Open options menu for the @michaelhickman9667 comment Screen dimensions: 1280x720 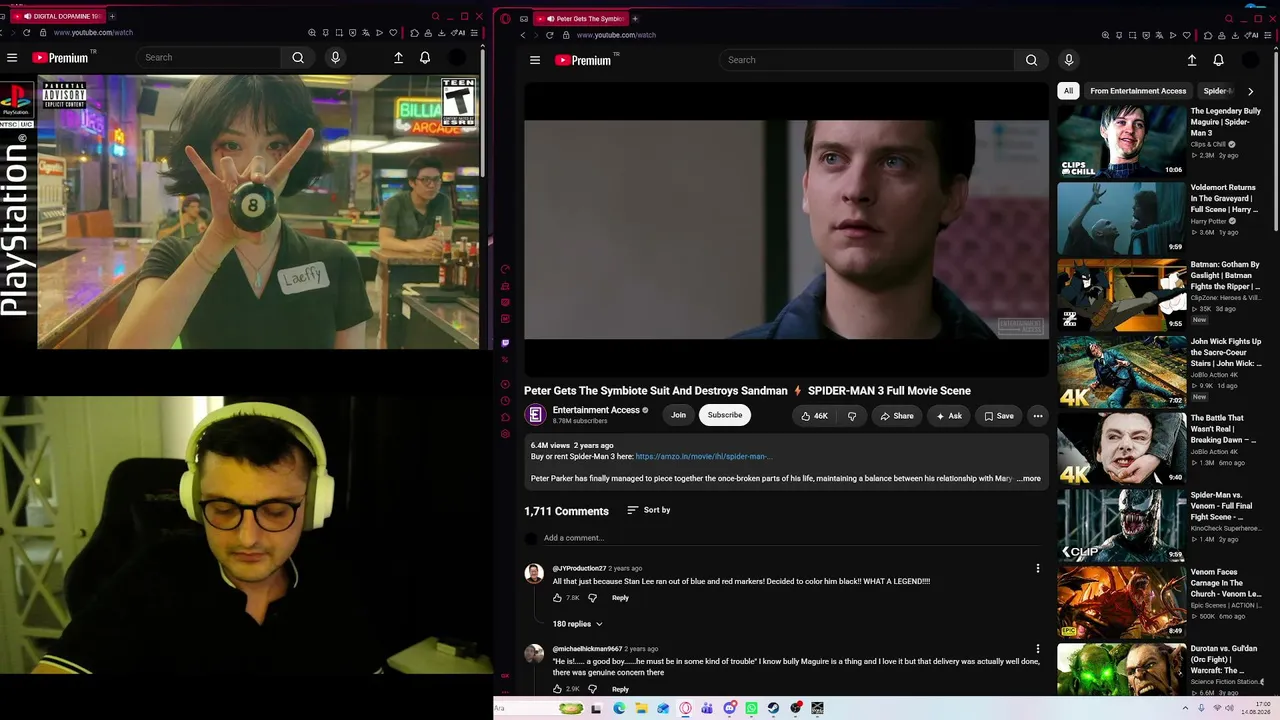click(1037, 650)
